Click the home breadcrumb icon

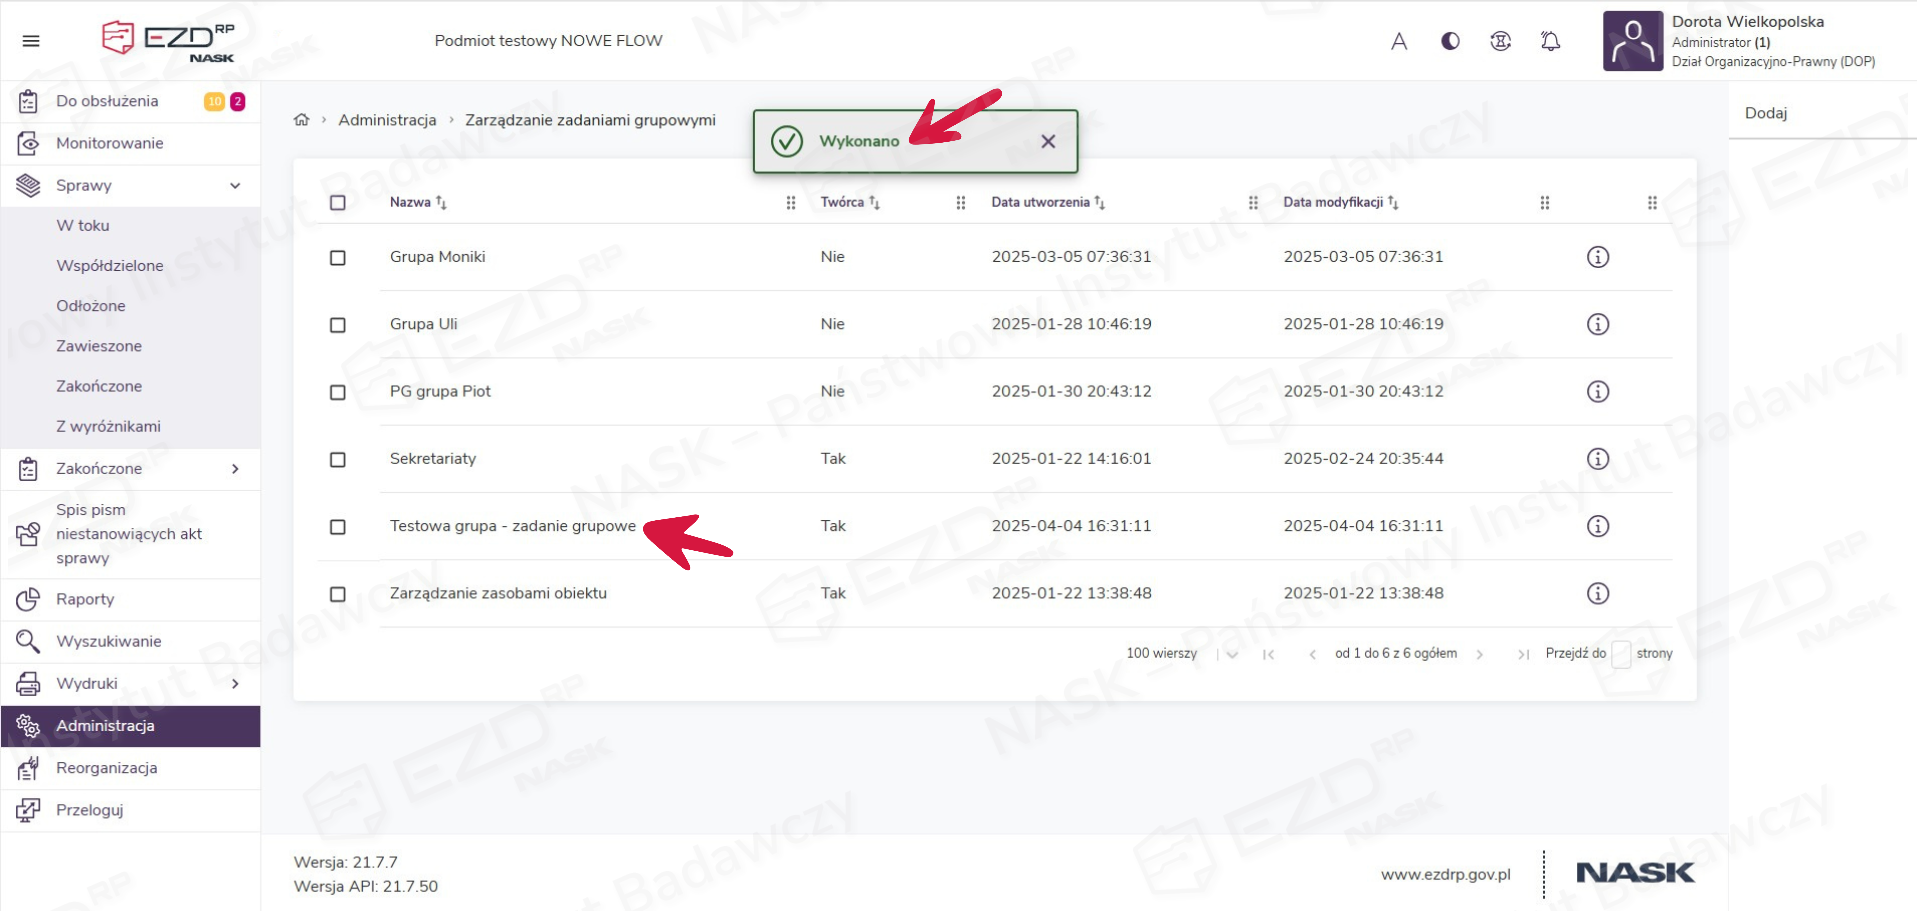pyautogui.click(x=301, y=120)
